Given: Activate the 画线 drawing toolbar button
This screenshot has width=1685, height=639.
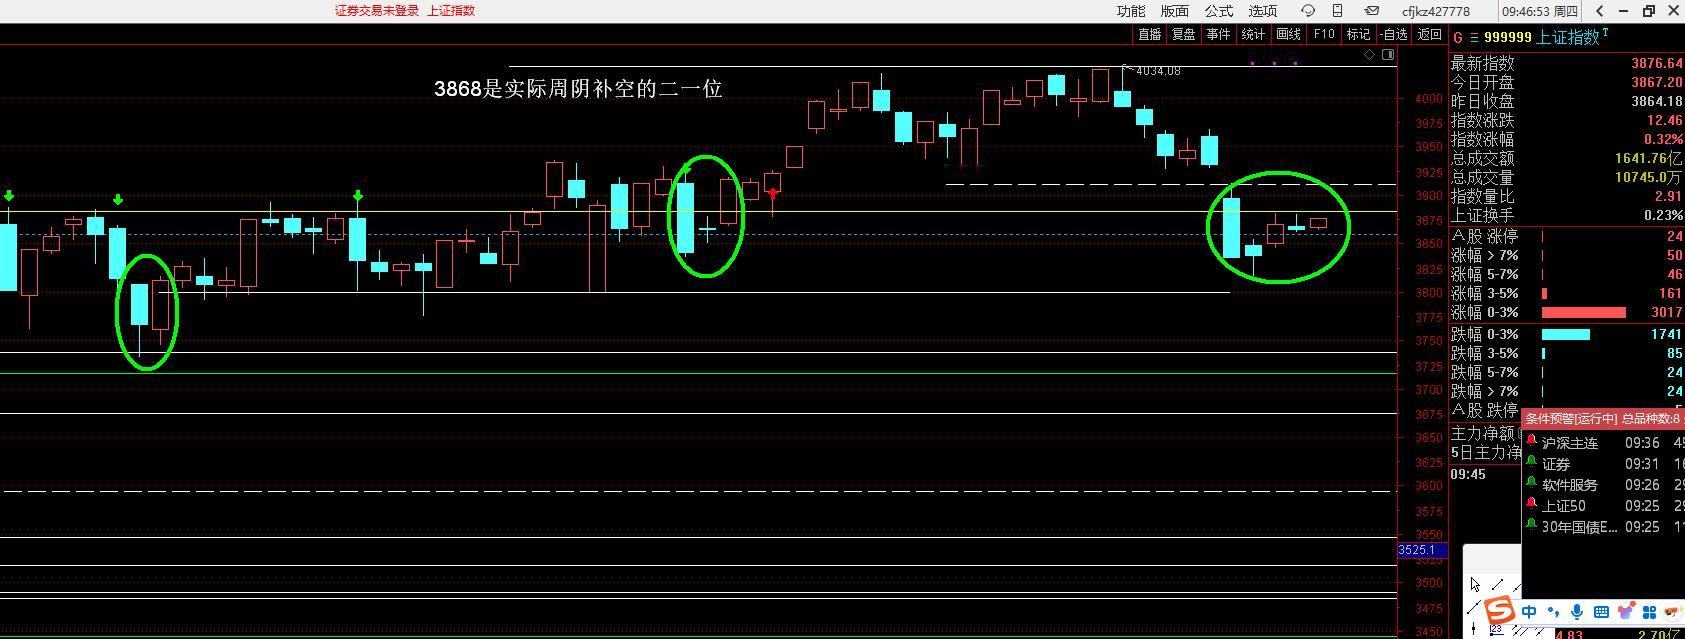Looking at the screenshot, I should coord(1289,34).
